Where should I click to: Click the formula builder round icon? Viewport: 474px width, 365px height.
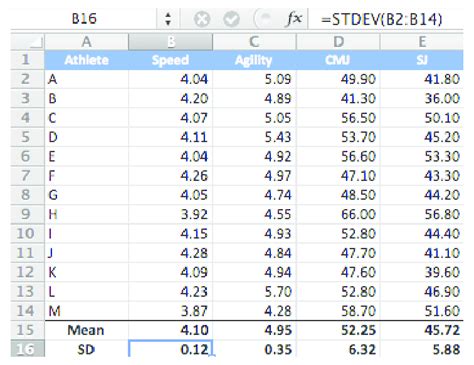point(263,19)
